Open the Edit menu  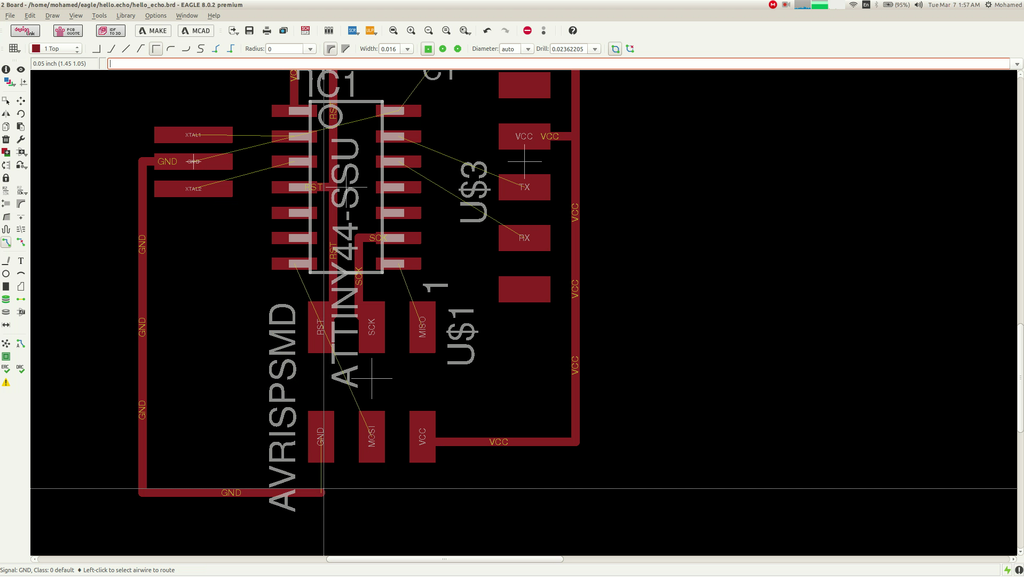(30, 16)
